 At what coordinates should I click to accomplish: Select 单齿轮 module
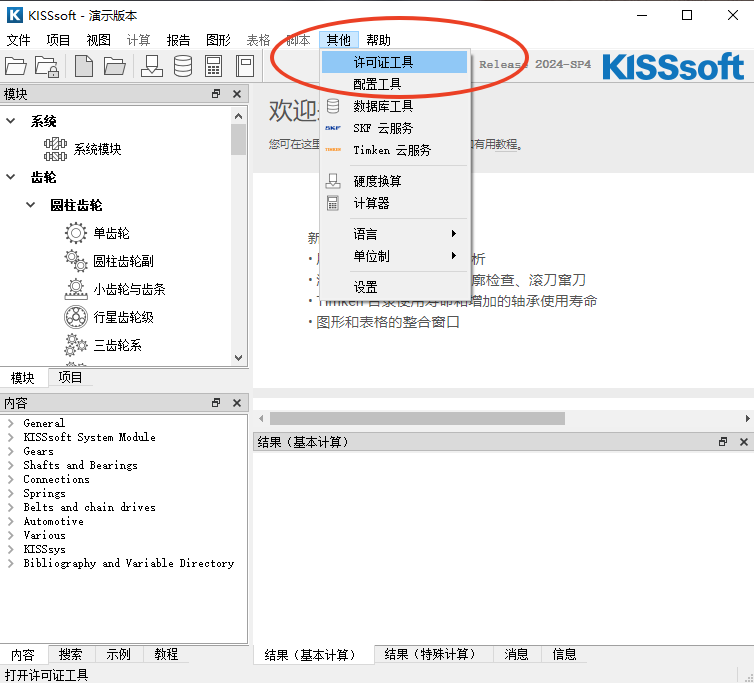112,233
